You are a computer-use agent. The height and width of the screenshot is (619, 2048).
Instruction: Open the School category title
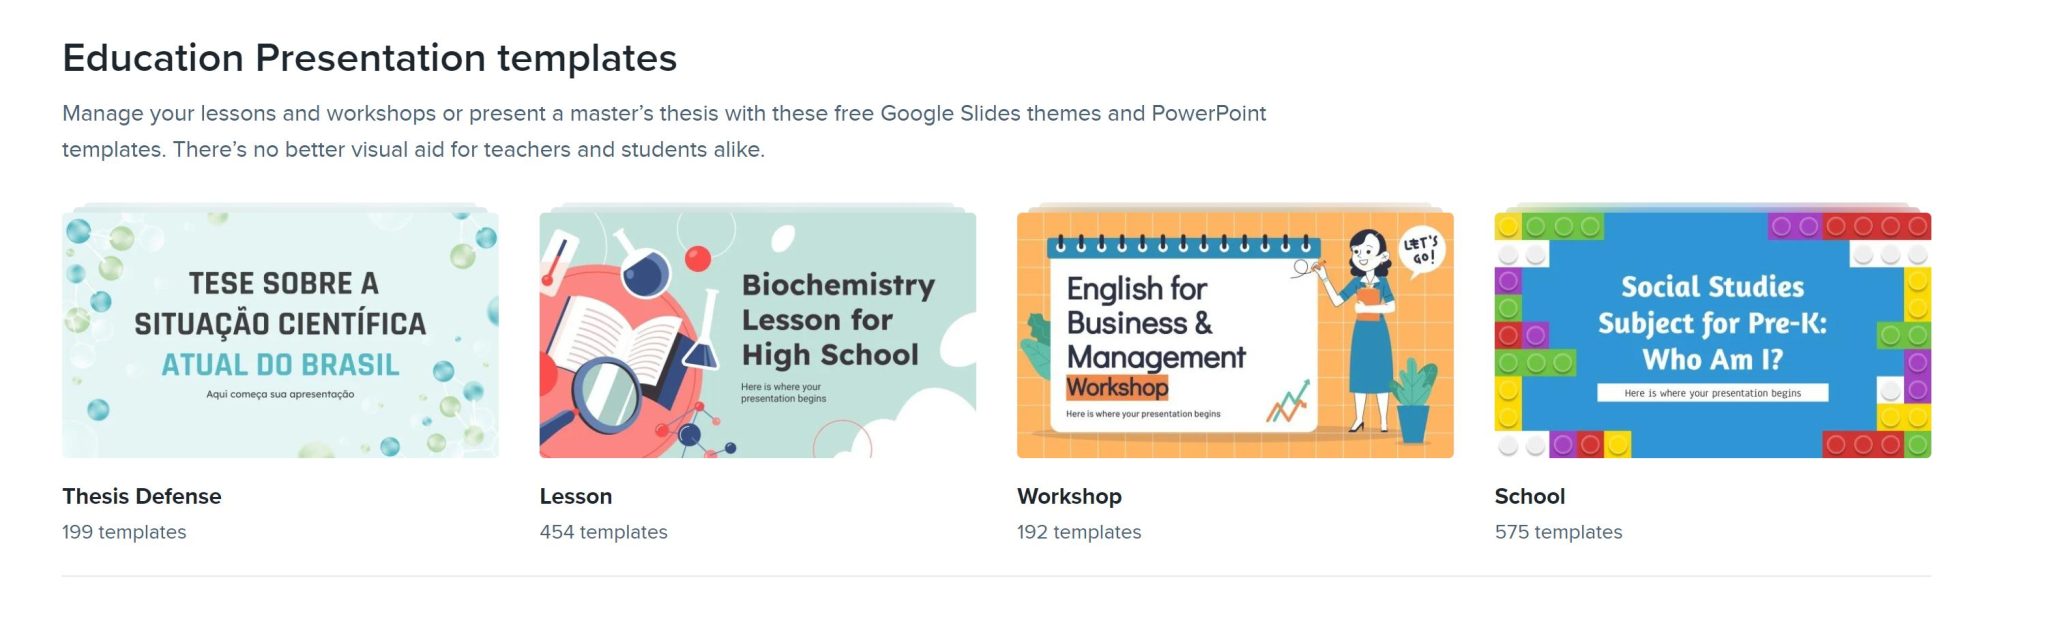(1529, 496)
